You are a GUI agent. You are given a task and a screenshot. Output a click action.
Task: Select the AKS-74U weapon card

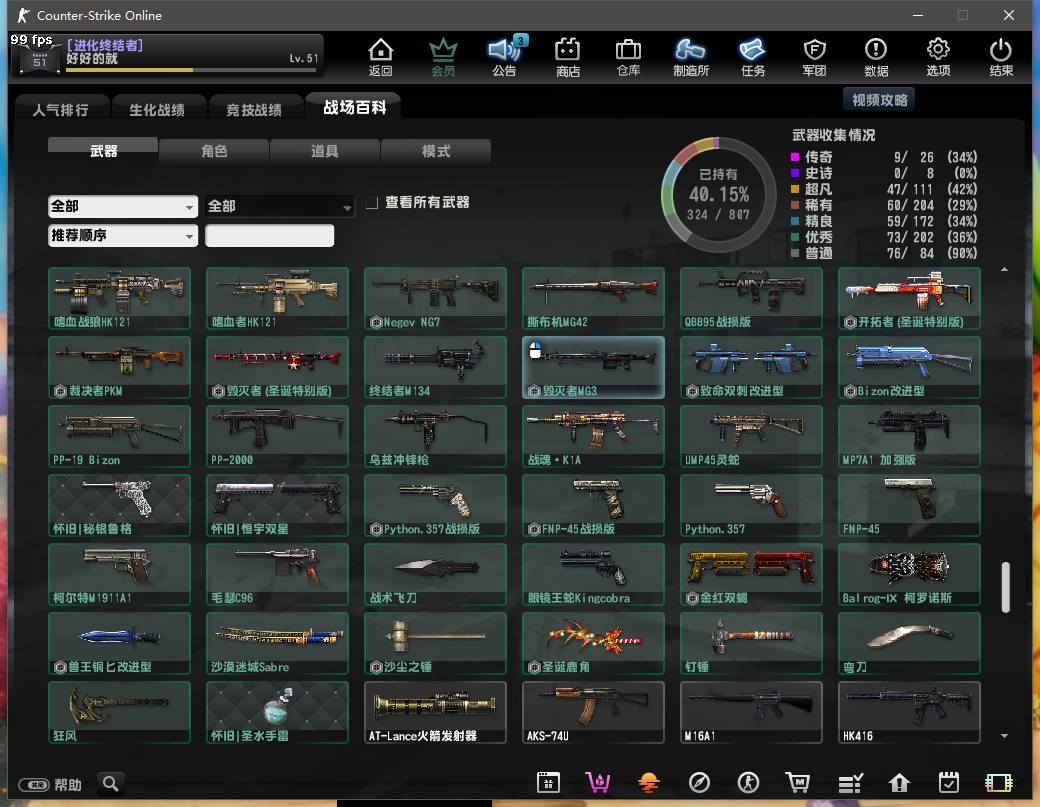pos(593,712)
